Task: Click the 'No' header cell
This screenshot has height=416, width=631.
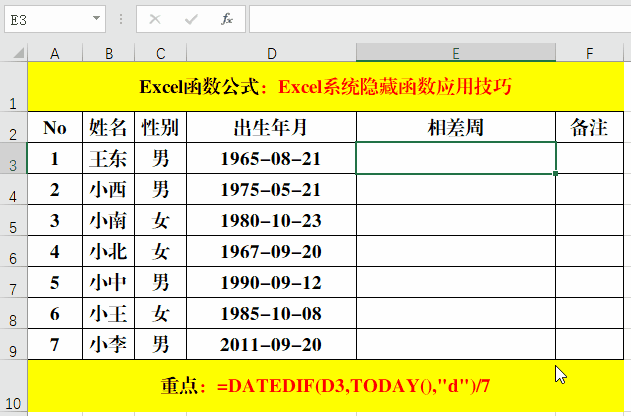Action: [55, 127]
